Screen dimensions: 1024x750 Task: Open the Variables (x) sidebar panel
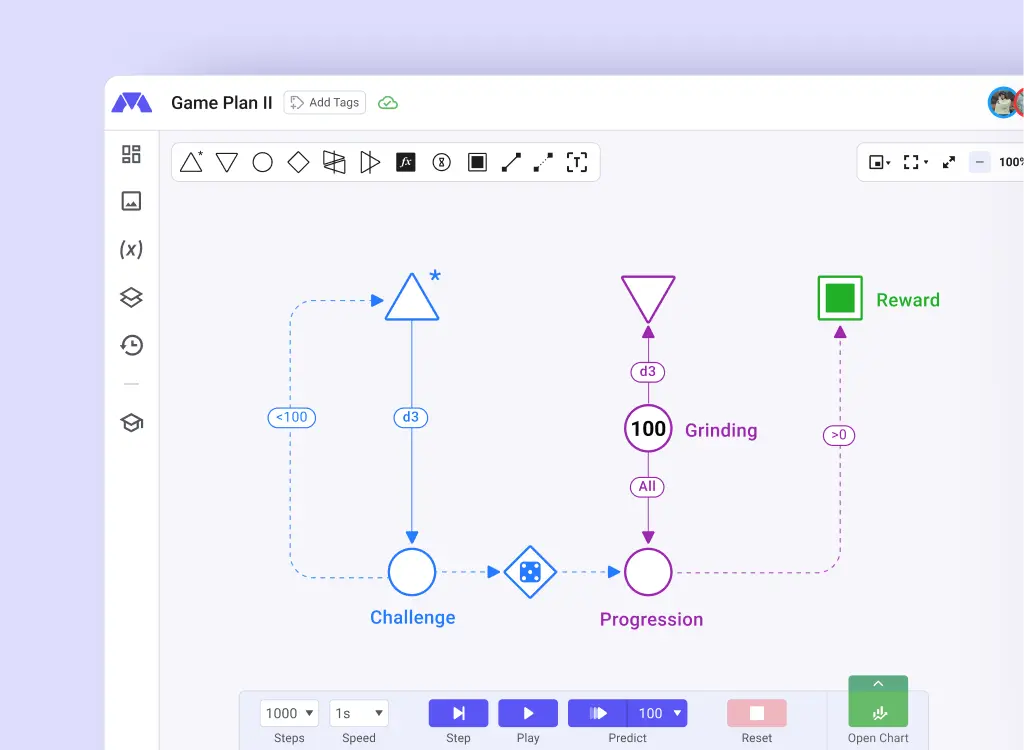[131, 249]
